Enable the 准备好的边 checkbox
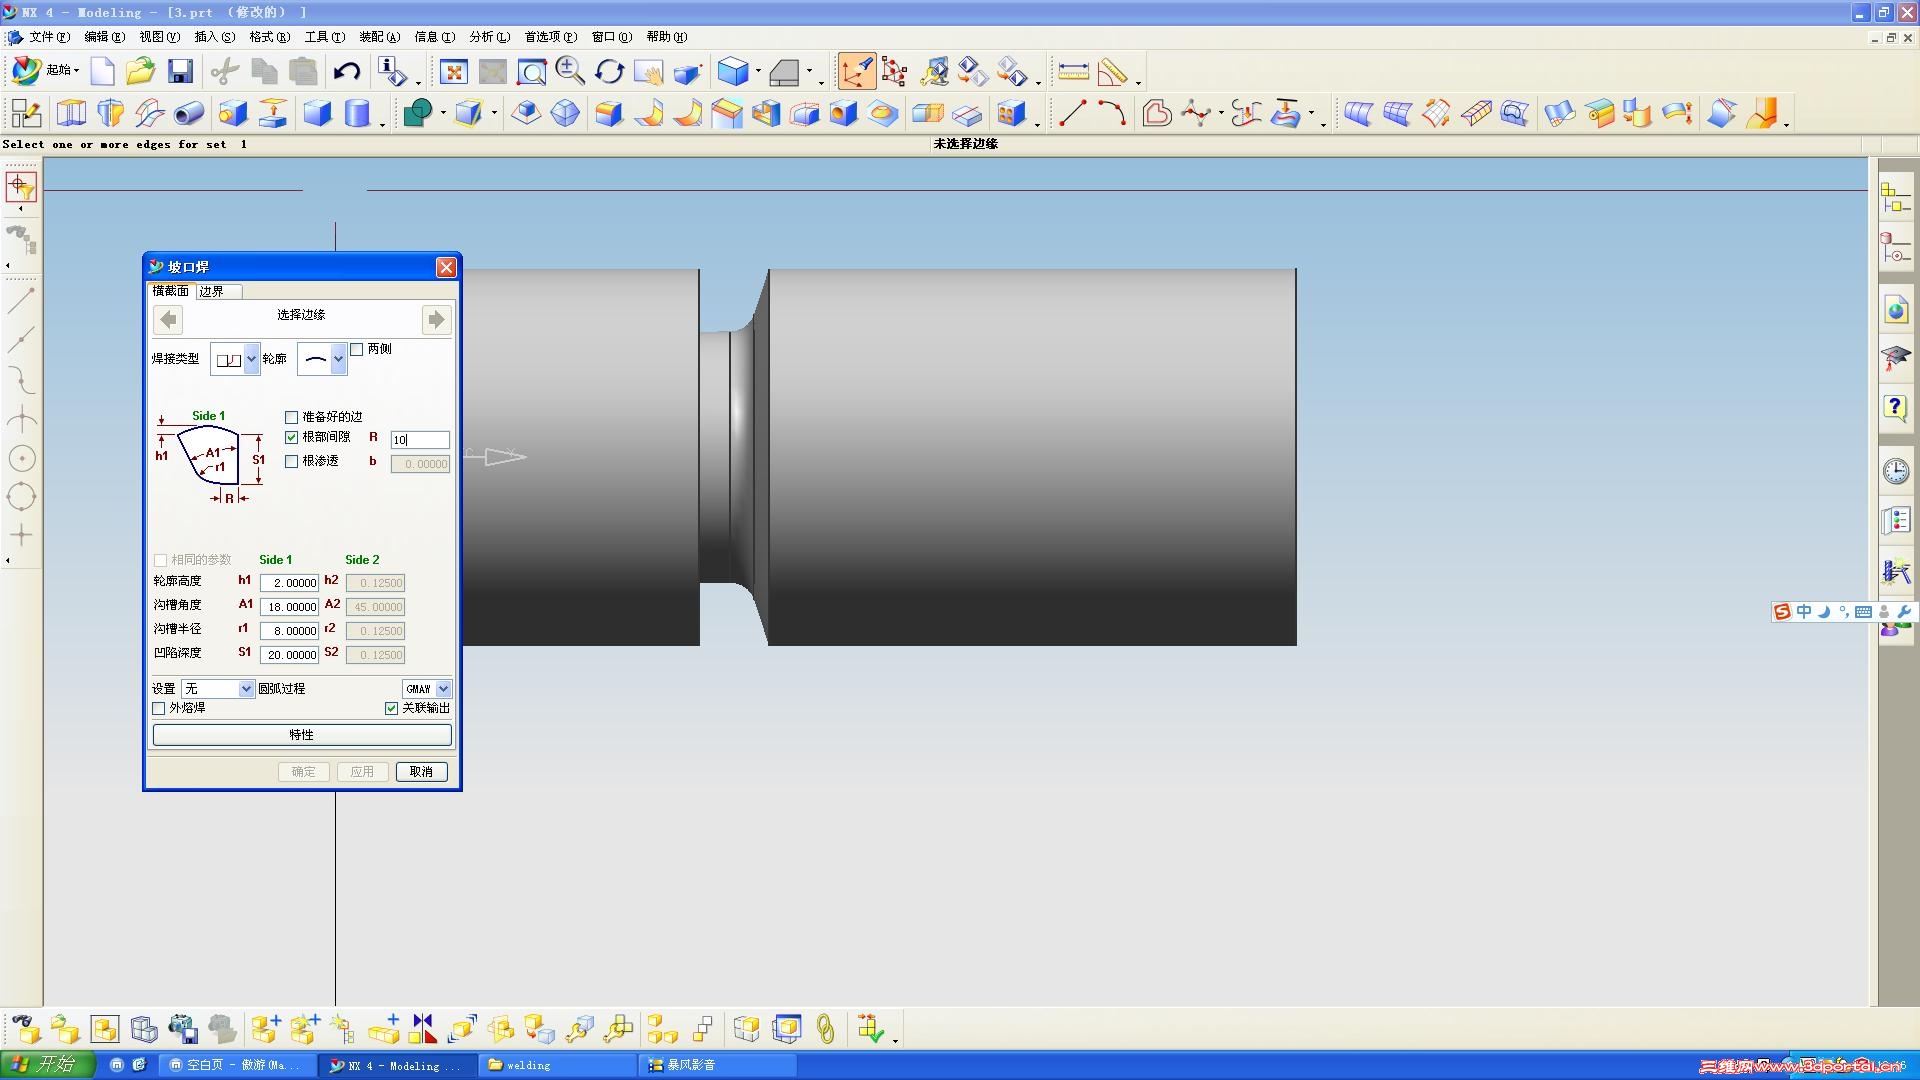 [x=292, y=417]
